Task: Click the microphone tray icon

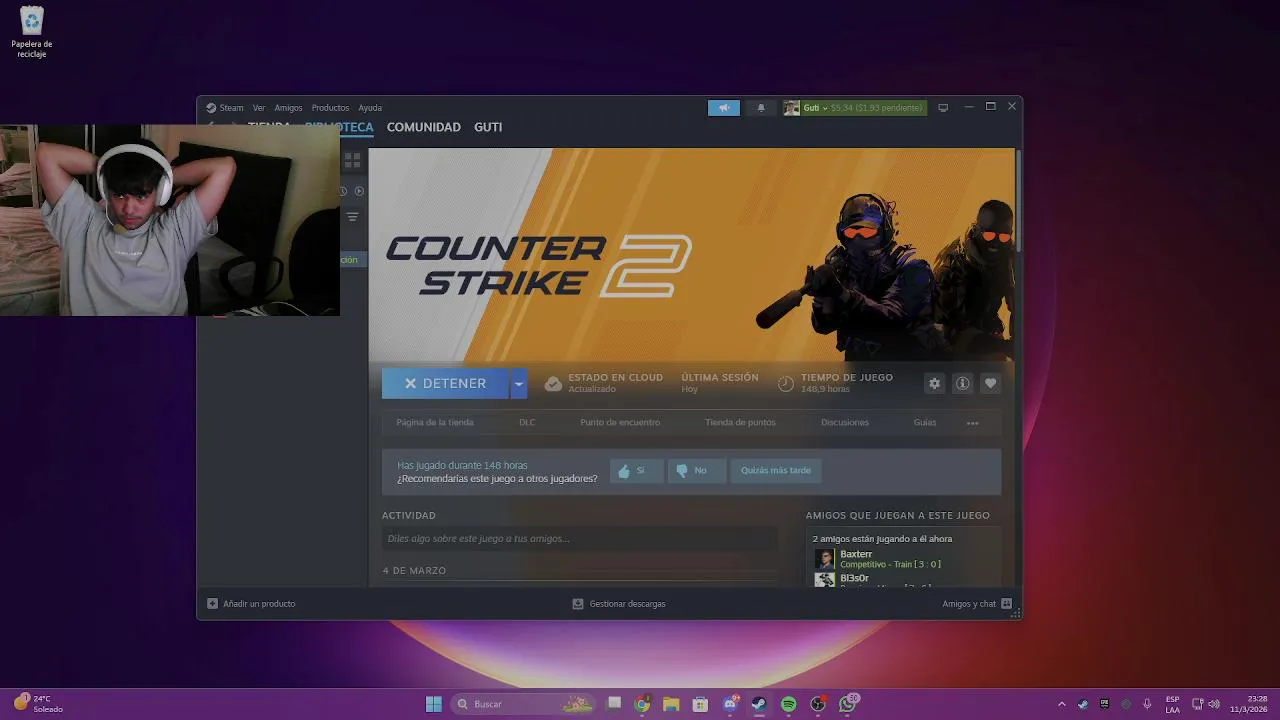Action: click(1147, 704)
